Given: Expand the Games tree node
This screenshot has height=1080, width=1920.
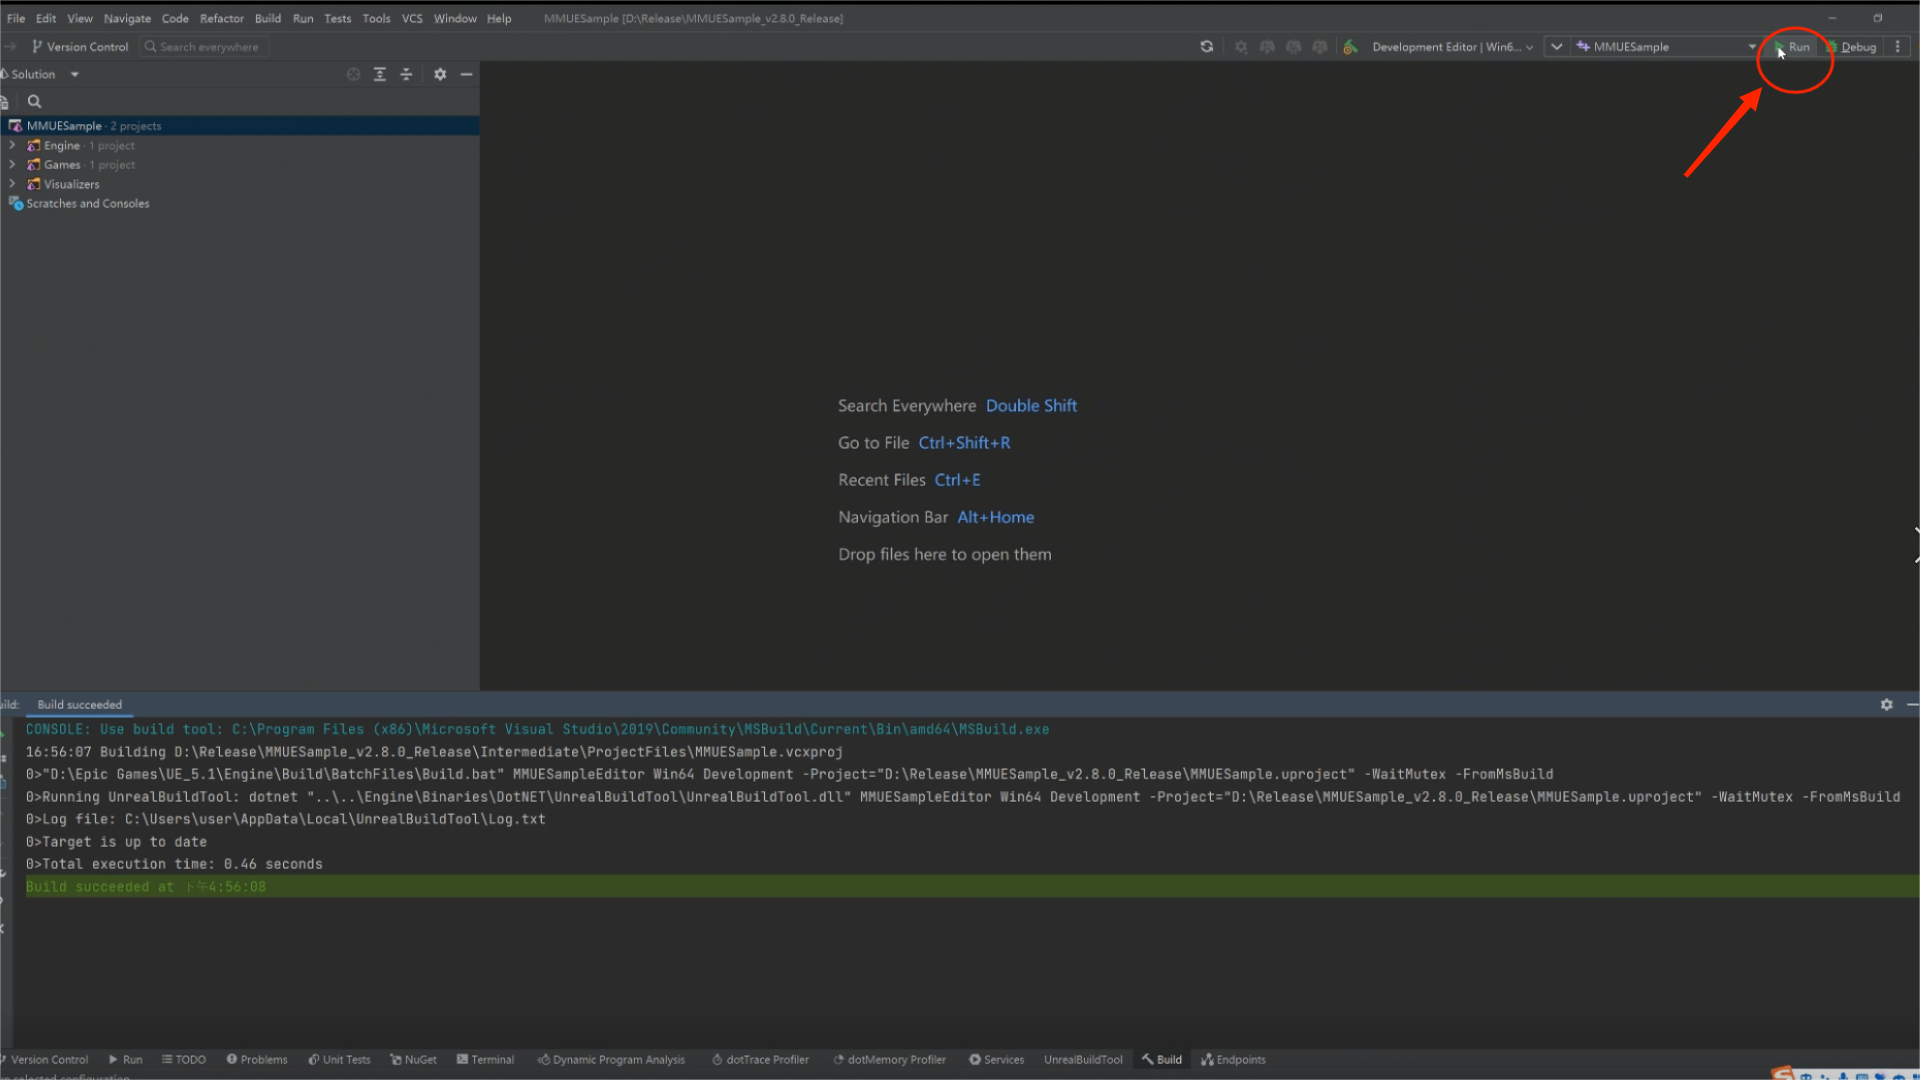Looking at the screenshot, I should click(12, 164).
